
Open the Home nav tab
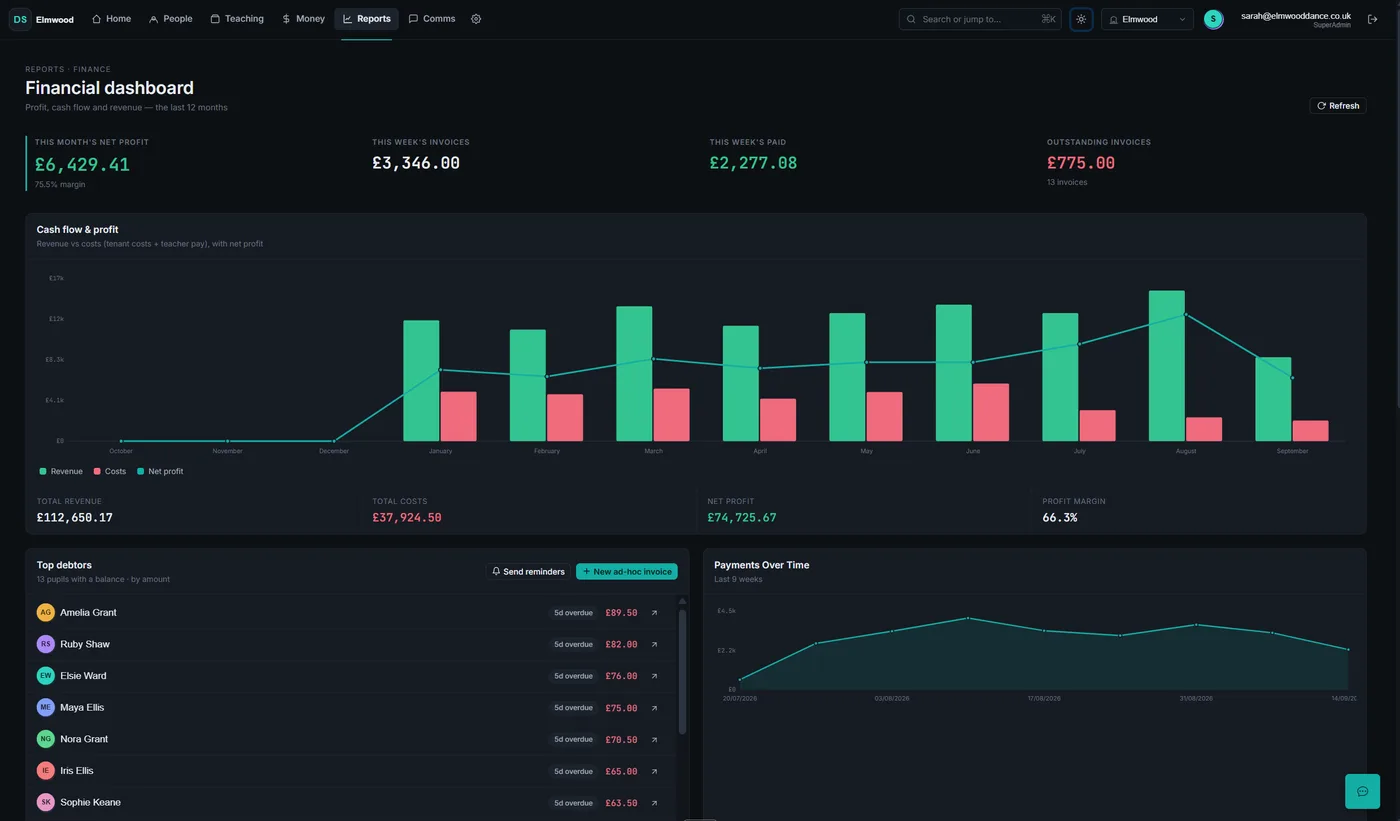[111, 19]
